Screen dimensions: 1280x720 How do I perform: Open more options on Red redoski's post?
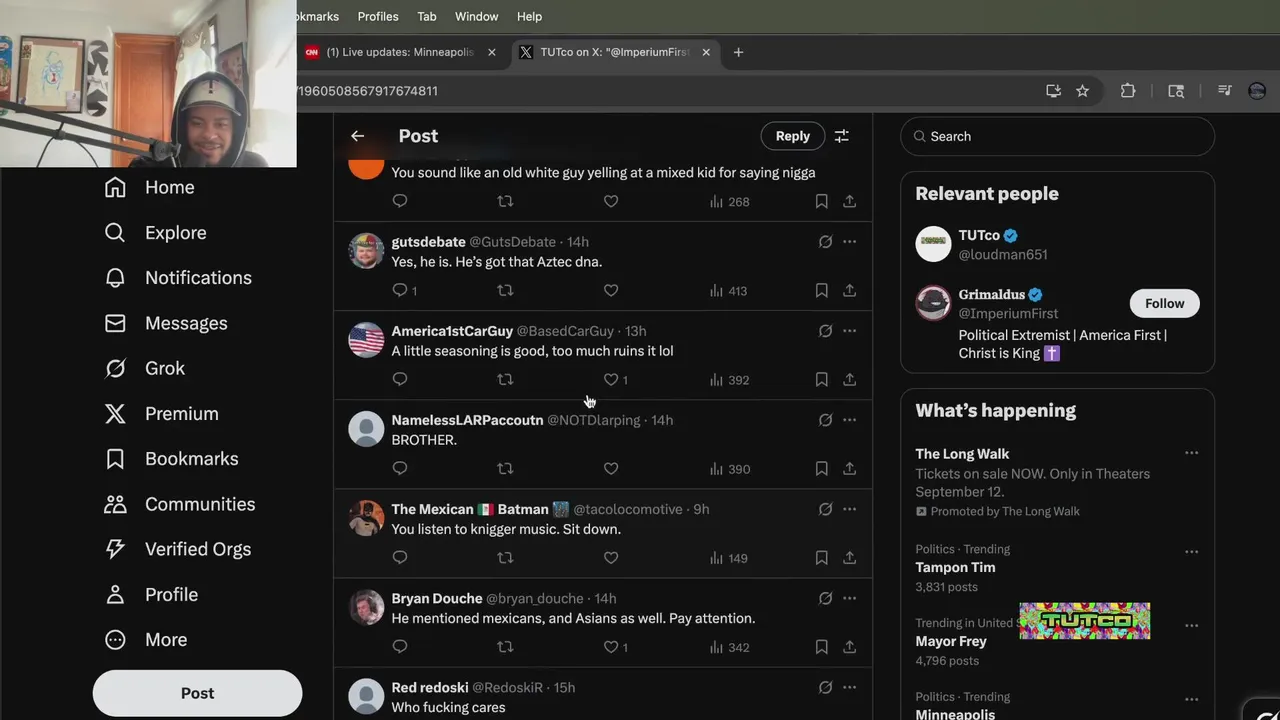click(849, 688)
